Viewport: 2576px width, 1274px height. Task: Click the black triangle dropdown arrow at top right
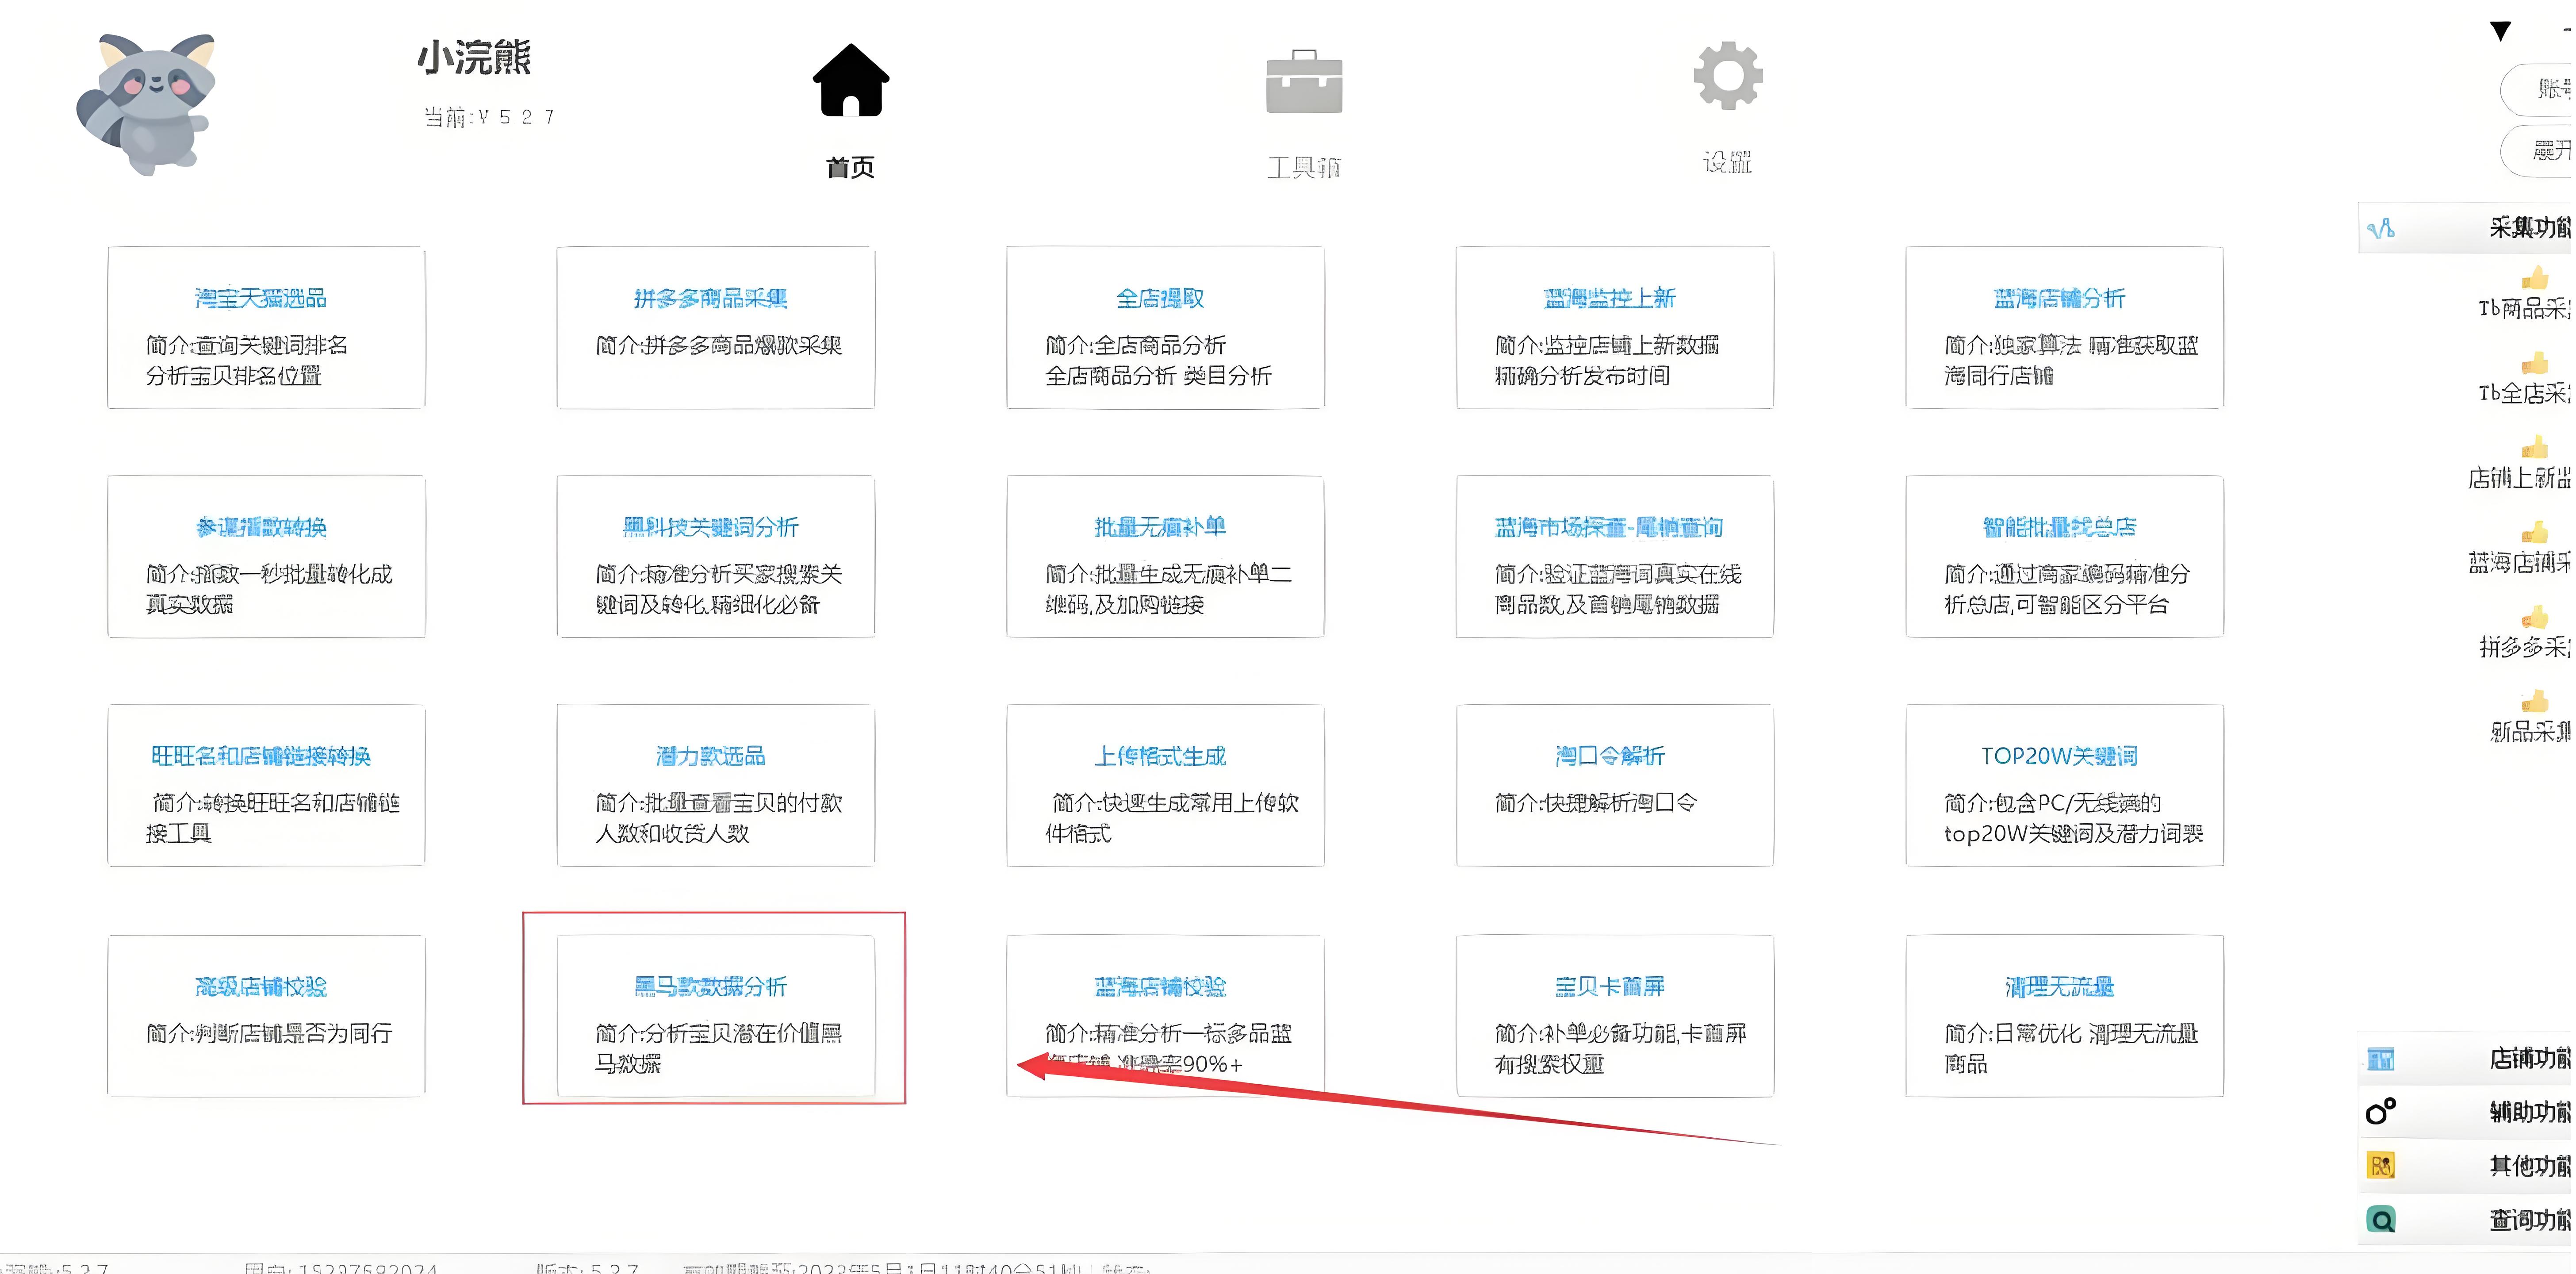click(x=2500, y=31)
